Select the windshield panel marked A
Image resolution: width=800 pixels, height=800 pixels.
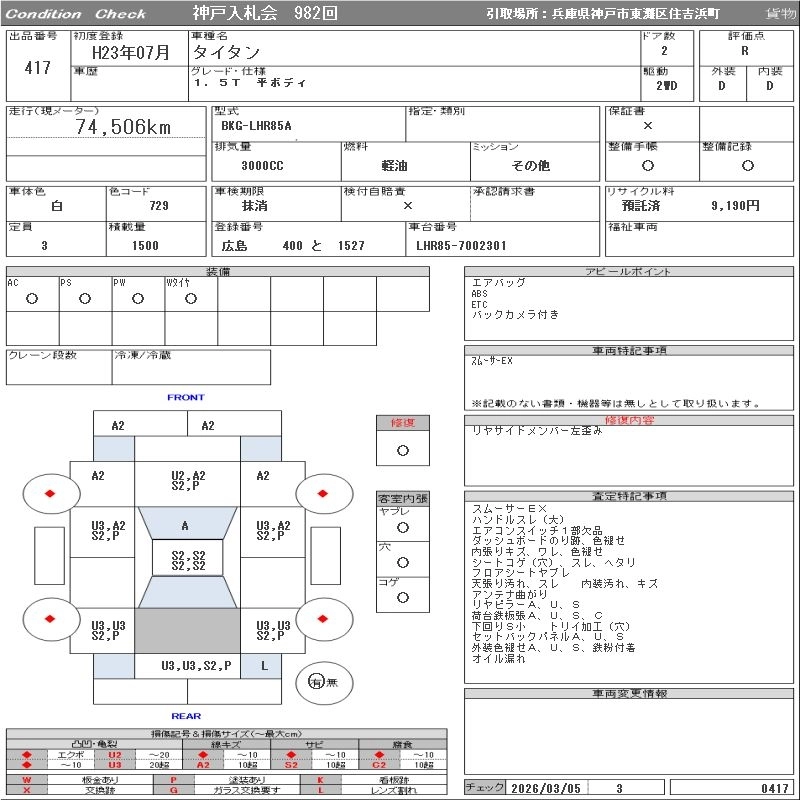[185, 525]
